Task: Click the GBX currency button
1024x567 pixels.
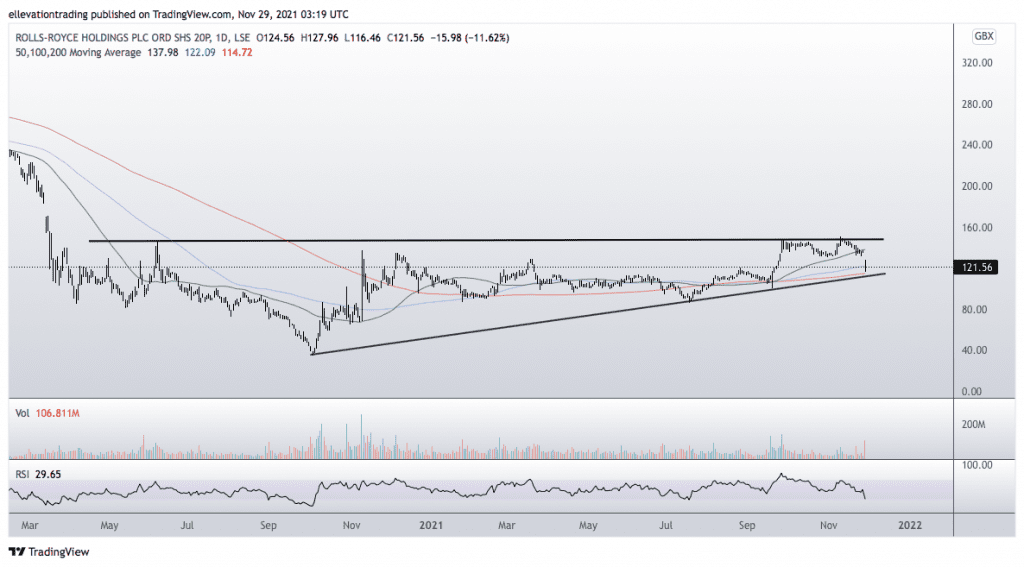Action: (984, 37)
